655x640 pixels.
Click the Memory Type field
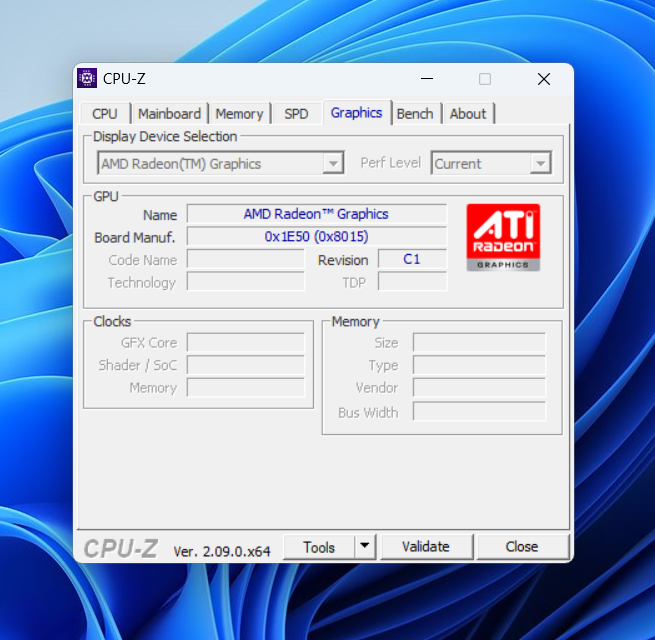click(479, 365)
